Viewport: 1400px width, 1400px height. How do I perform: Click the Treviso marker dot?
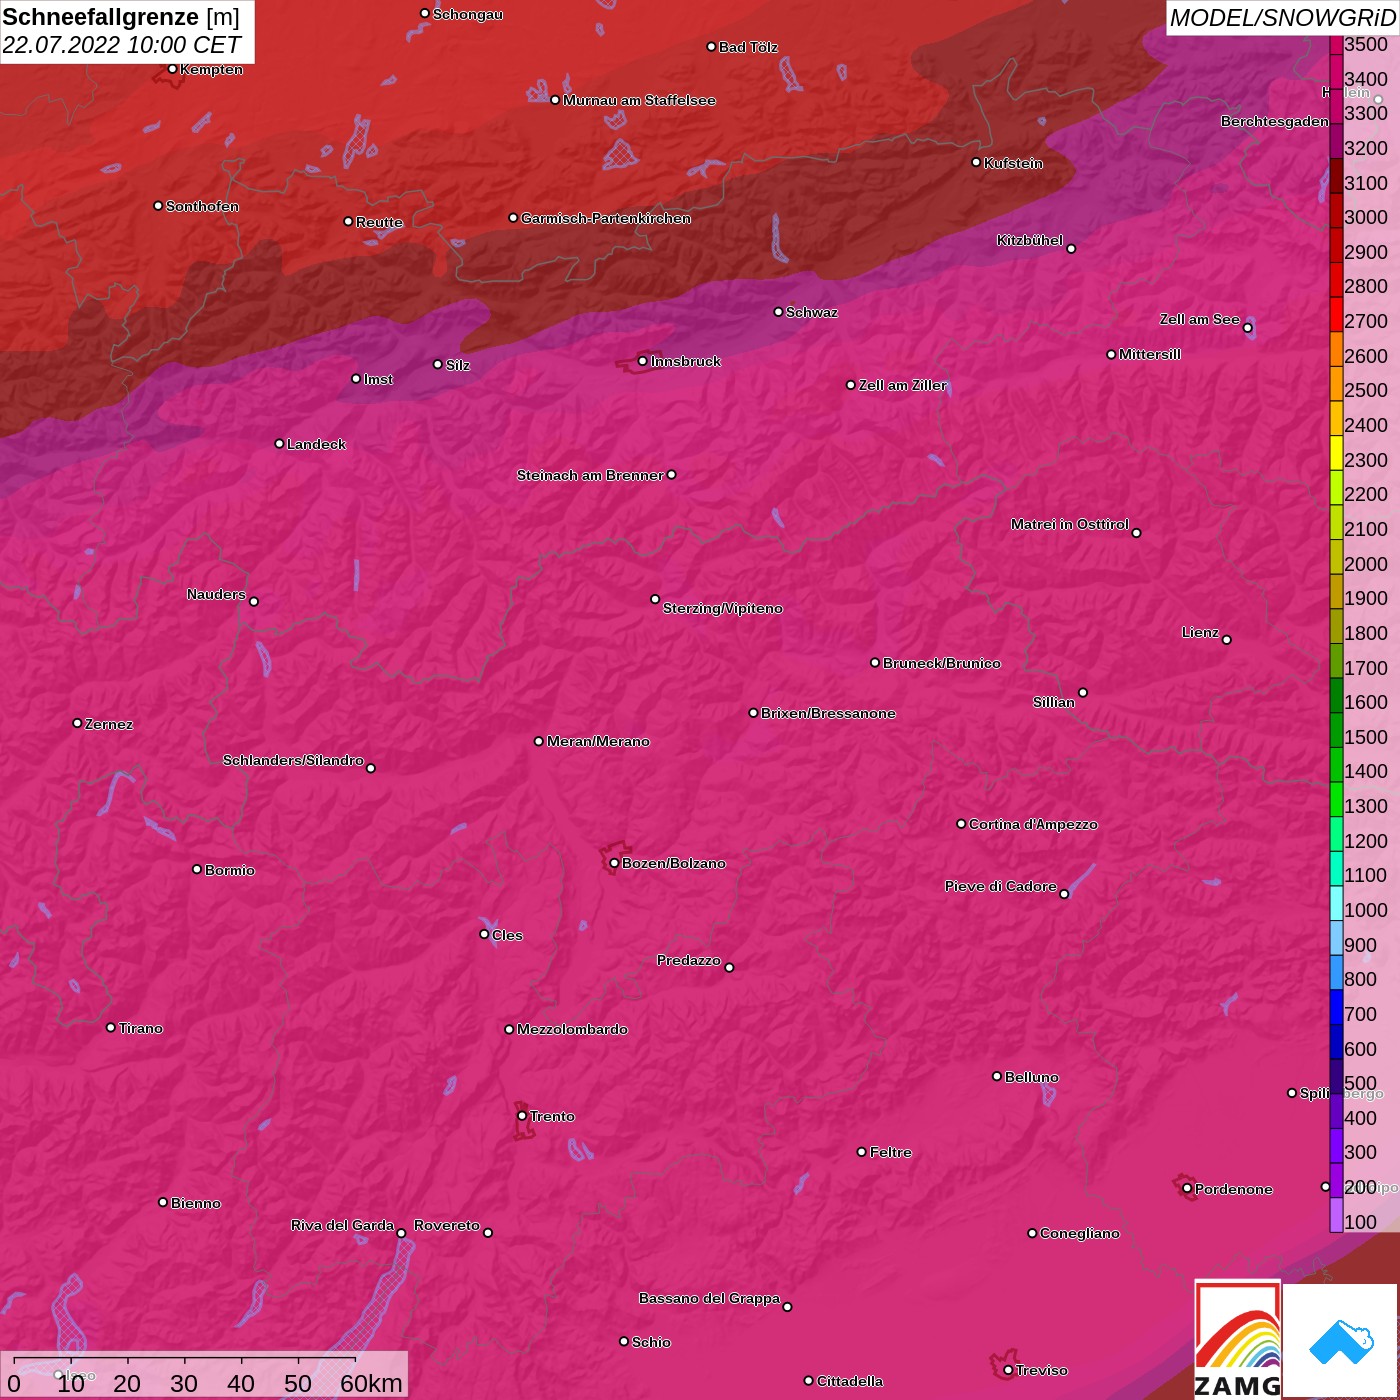pos(1008,1370)
